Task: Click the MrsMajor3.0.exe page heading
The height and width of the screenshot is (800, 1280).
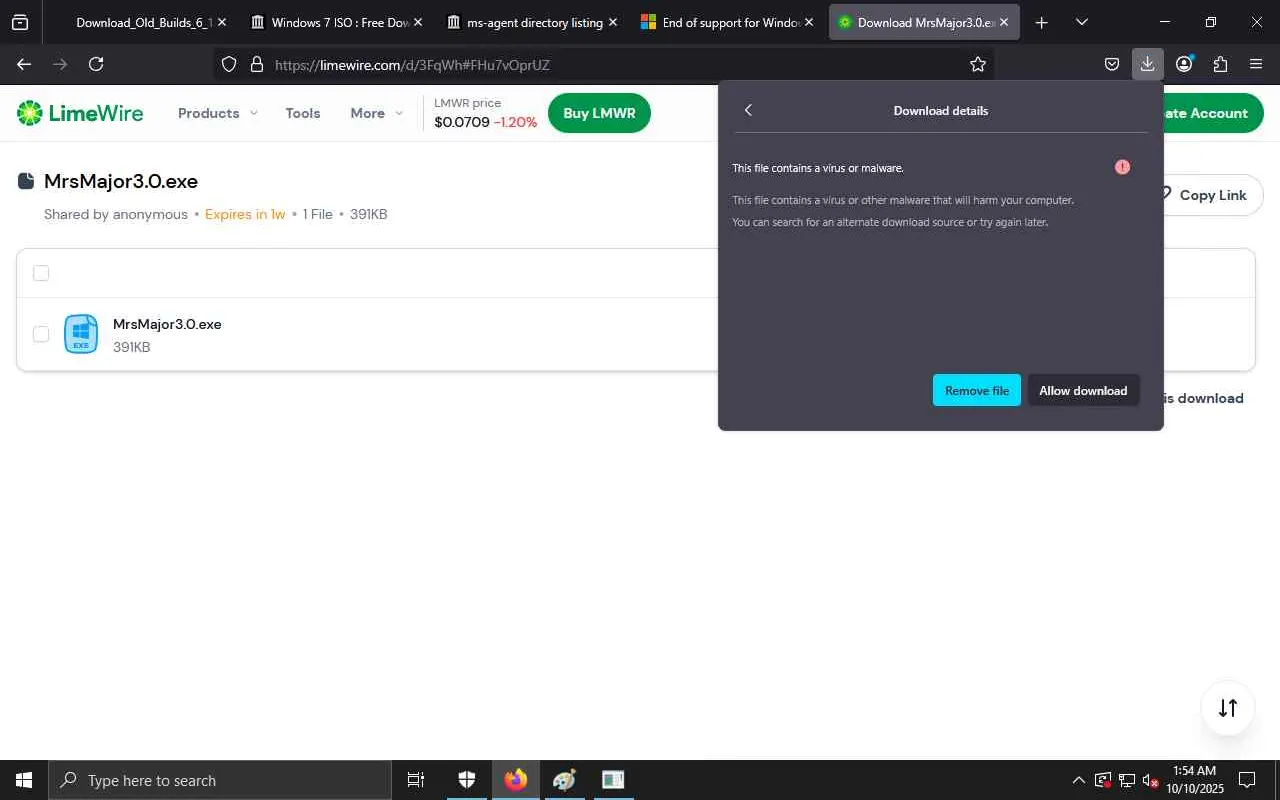Action: click(121, 181)
